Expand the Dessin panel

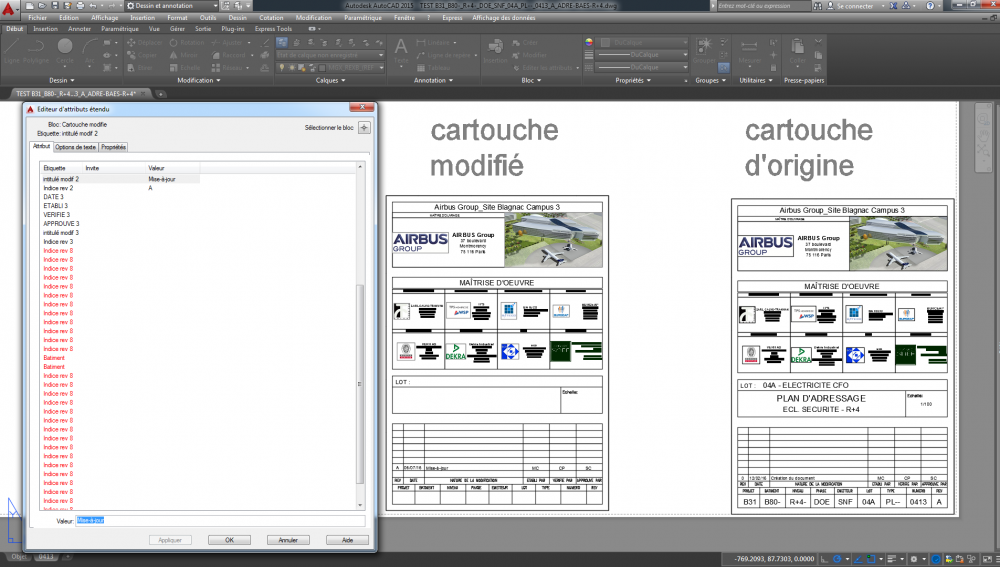tap(62, 80)
